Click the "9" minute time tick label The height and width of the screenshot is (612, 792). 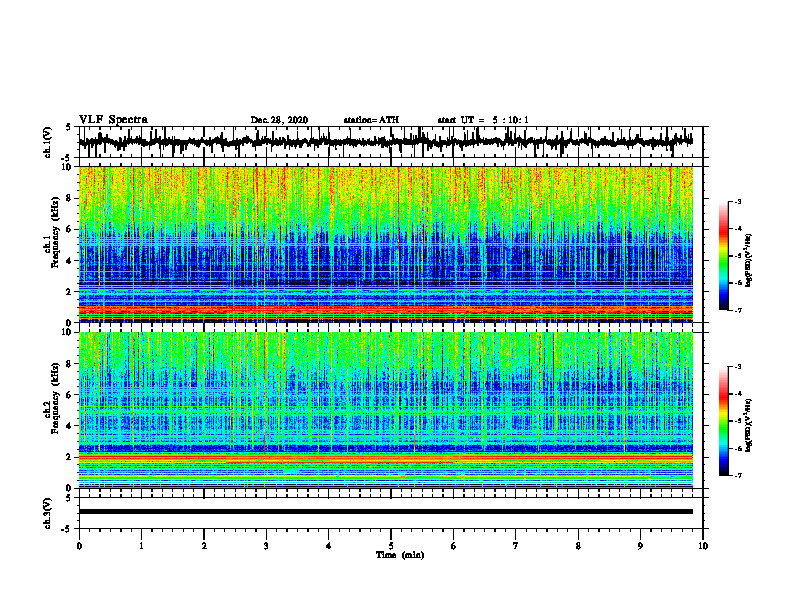pos(640,546)
